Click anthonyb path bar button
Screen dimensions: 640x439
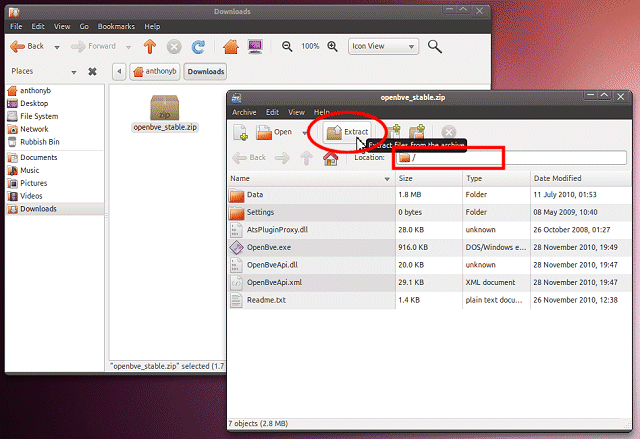pos(155,71)
